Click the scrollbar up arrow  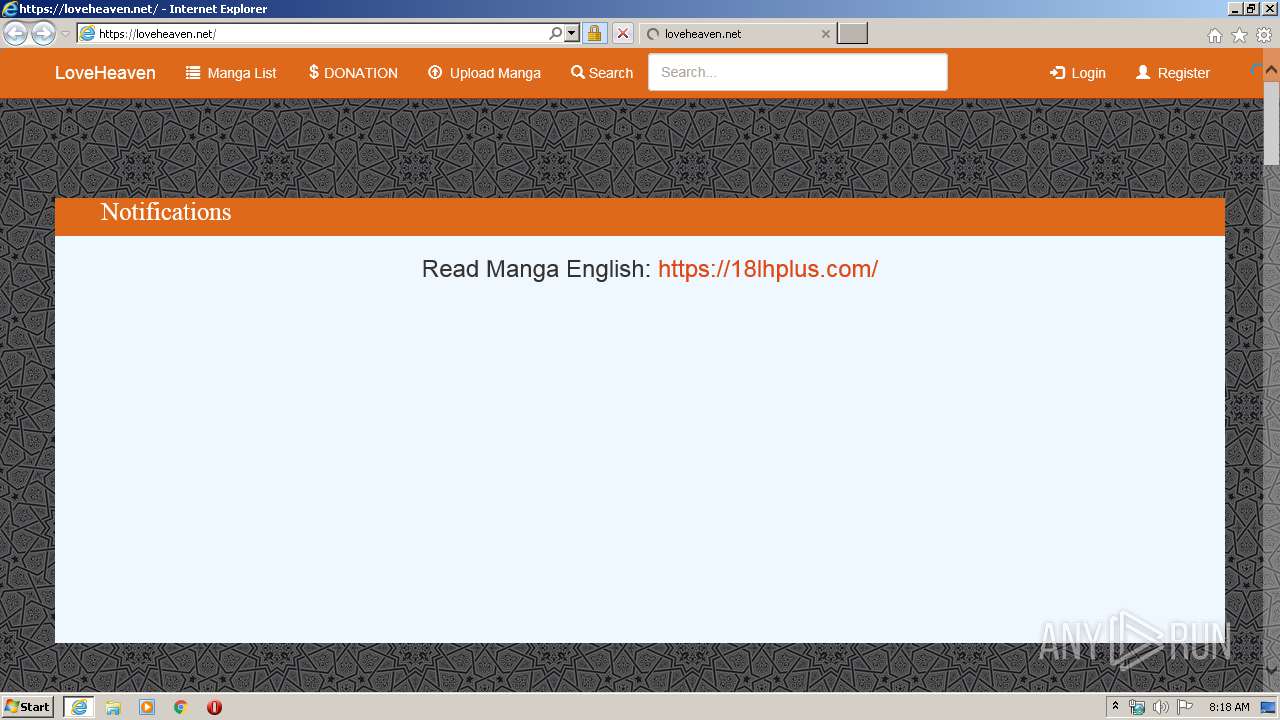click(1271, 69)
